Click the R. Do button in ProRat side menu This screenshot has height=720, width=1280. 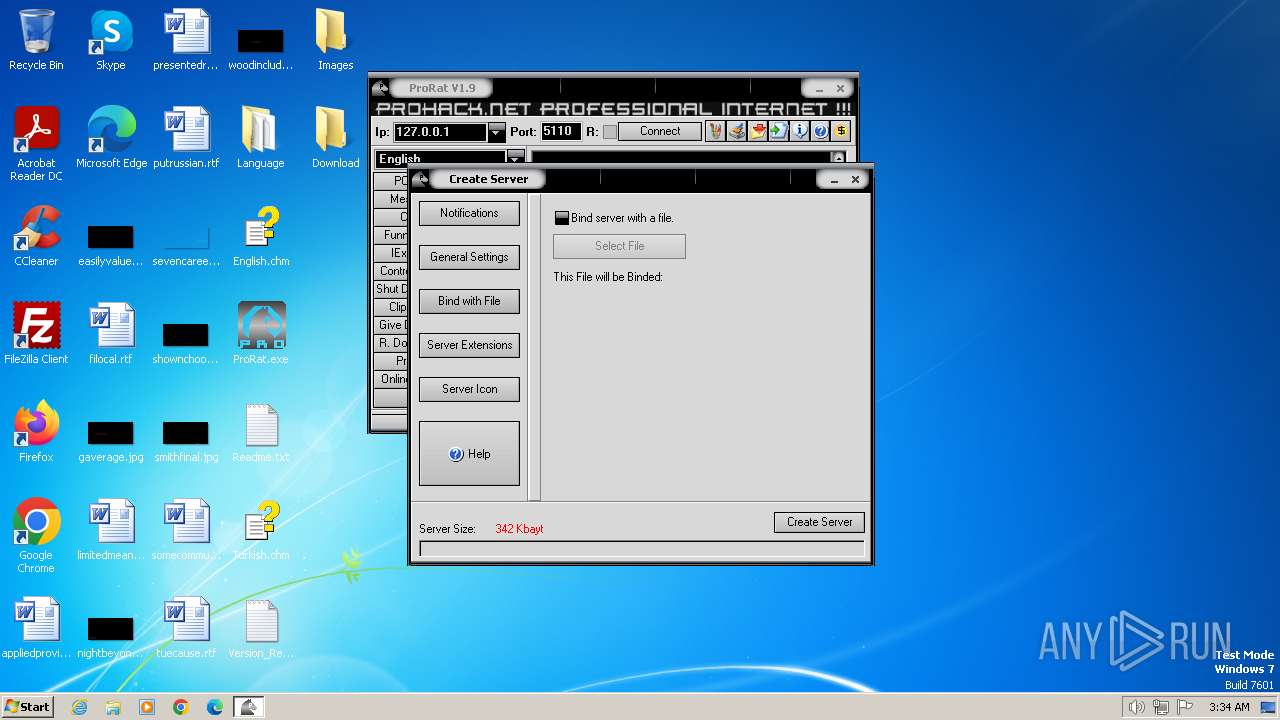pyautogui.click(x=391, y=343)
